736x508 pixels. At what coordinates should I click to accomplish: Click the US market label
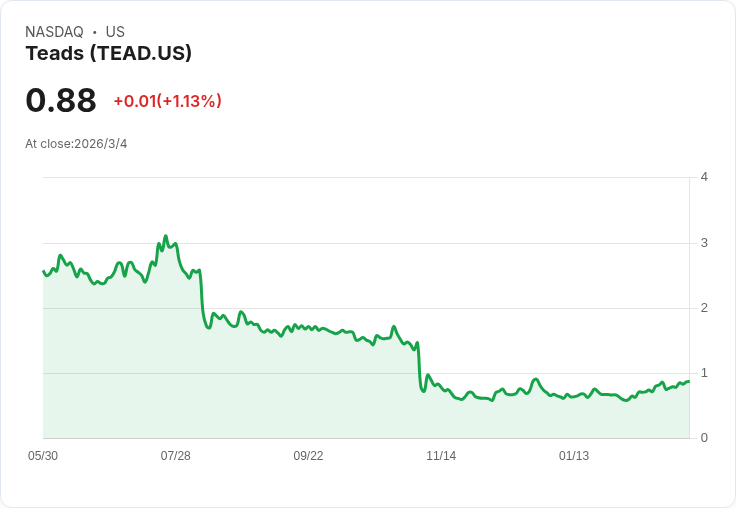(x=115, y=32)
